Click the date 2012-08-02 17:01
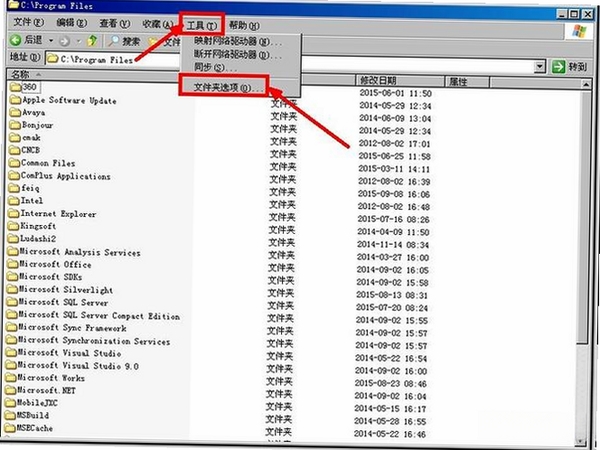The image size is (600, 450). pos(395,144)
